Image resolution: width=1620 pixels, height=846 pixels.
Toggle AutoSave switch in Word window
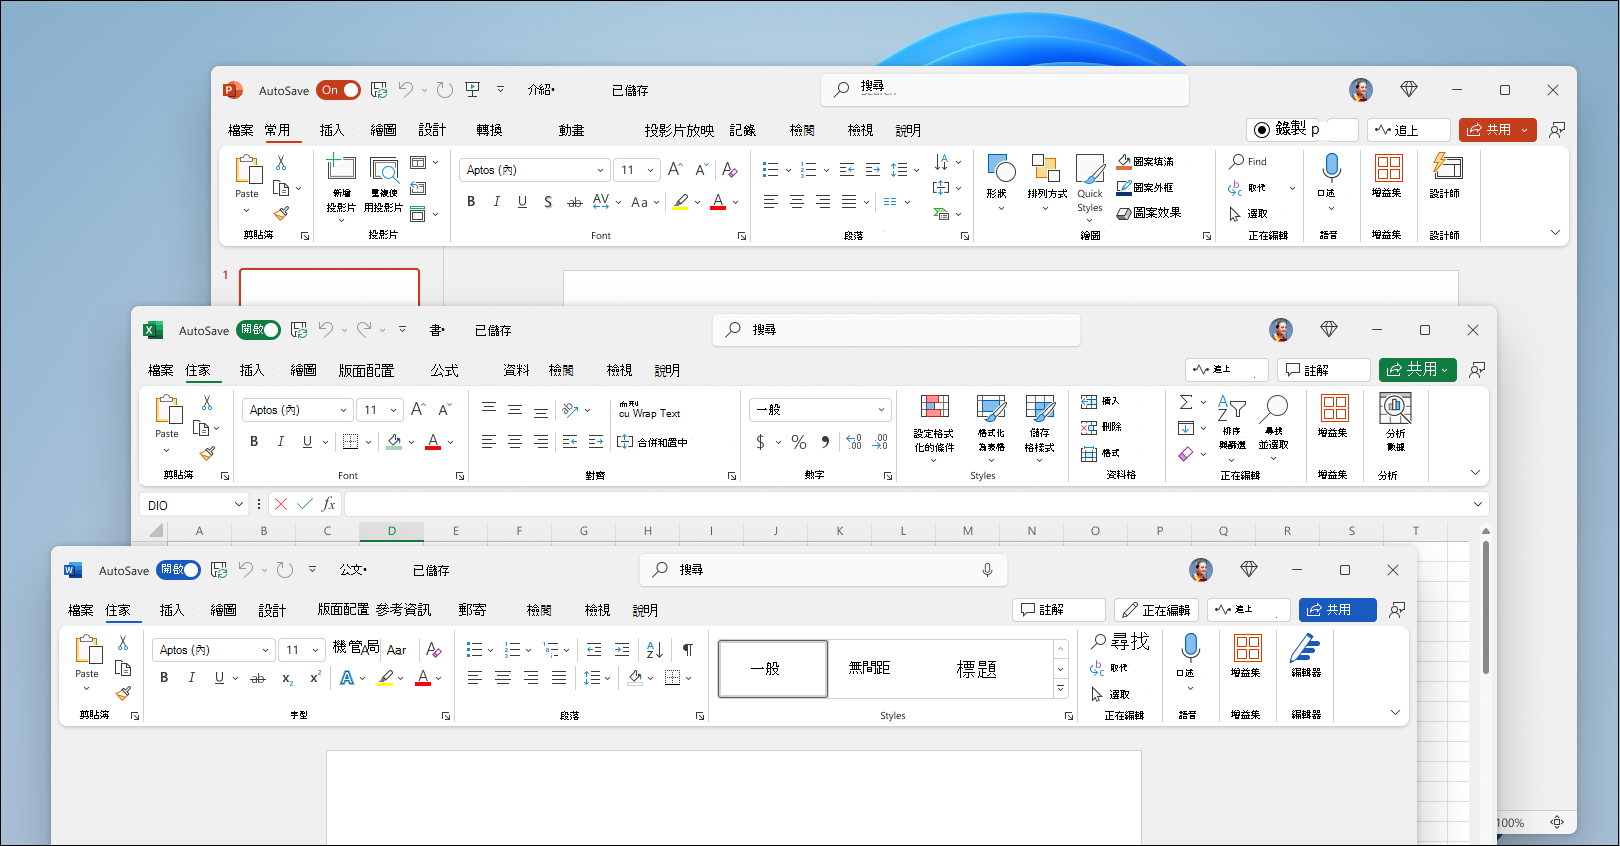(179, 570)
